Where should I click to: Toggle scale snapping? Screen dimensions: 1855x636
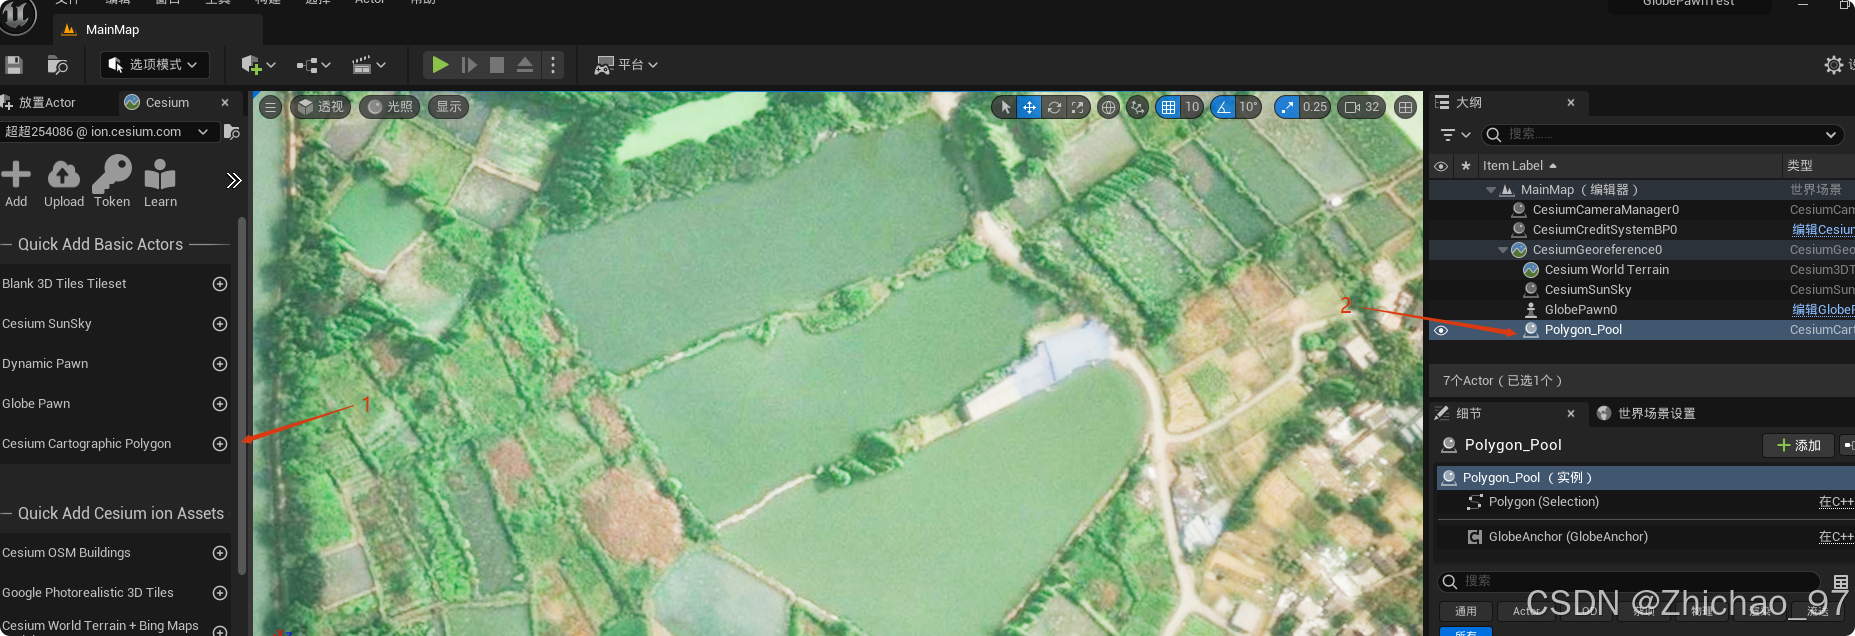[1287, 107]
